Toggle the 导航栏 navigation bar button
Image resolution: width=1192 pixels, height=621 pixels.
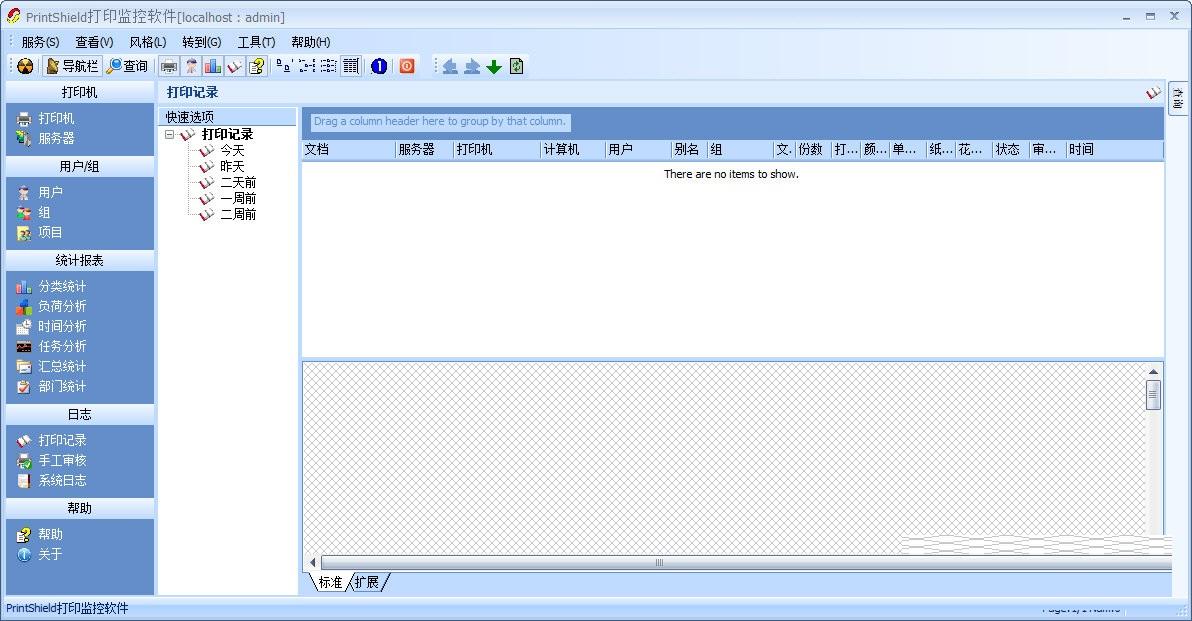pyautogui.click(x=73, y=66)
